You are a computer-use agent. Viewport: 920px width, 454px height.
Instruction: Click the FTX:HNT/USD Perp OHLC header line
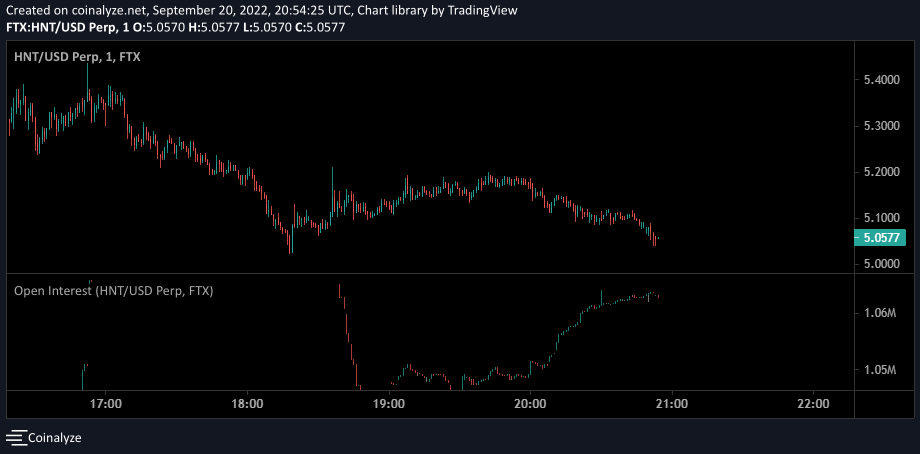(175, 27)
